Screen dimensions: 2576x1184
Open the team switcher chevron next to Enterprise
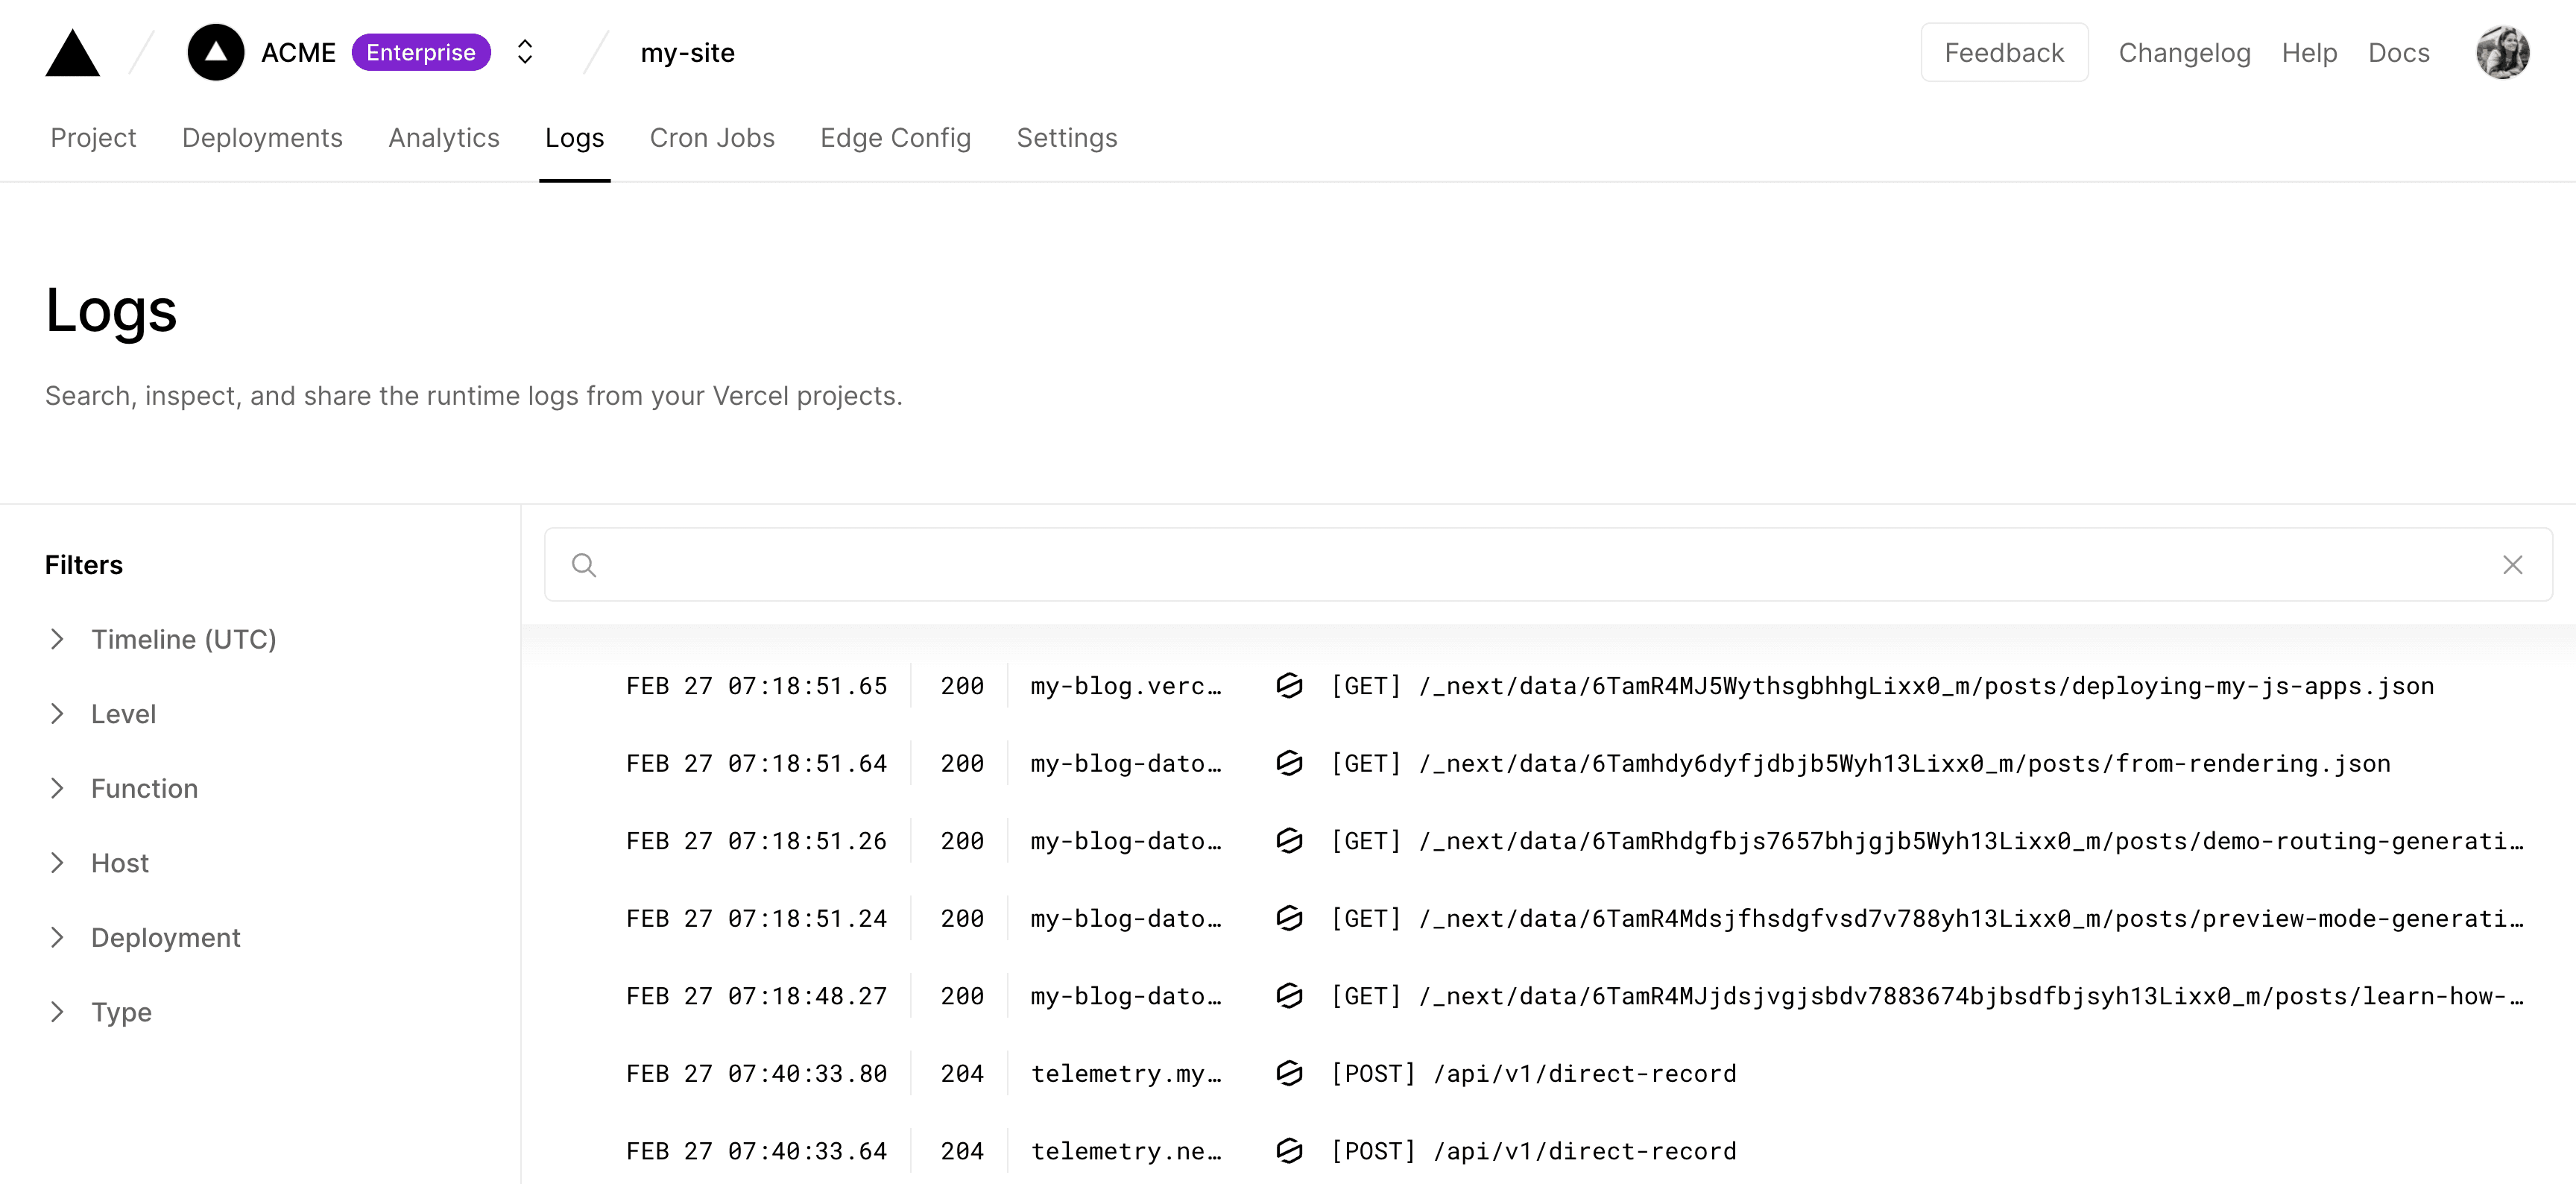(x=524, y=52)
